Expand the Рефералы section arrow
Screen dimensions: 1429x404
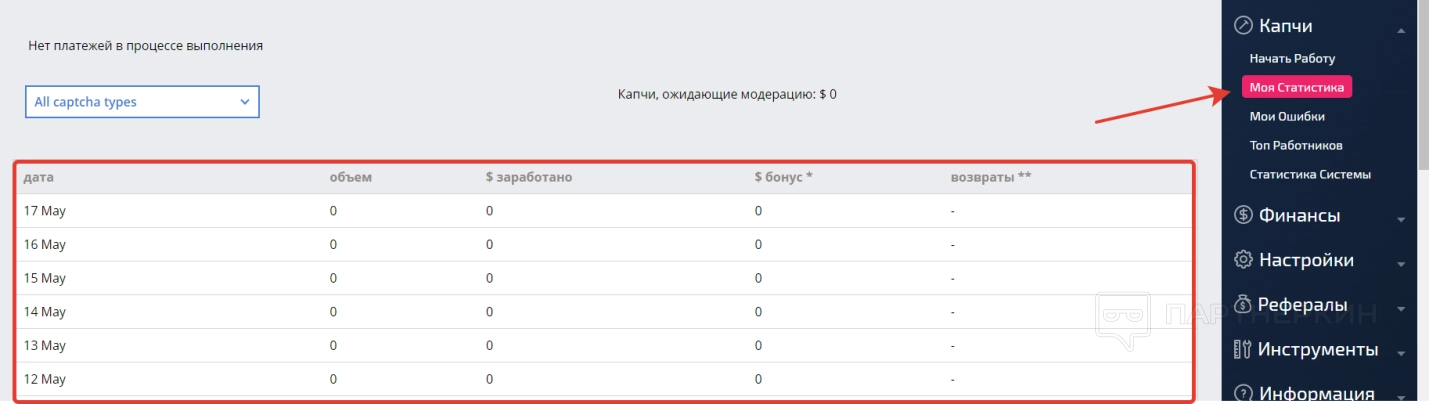pyautogui.click(x=1401, y=308)
